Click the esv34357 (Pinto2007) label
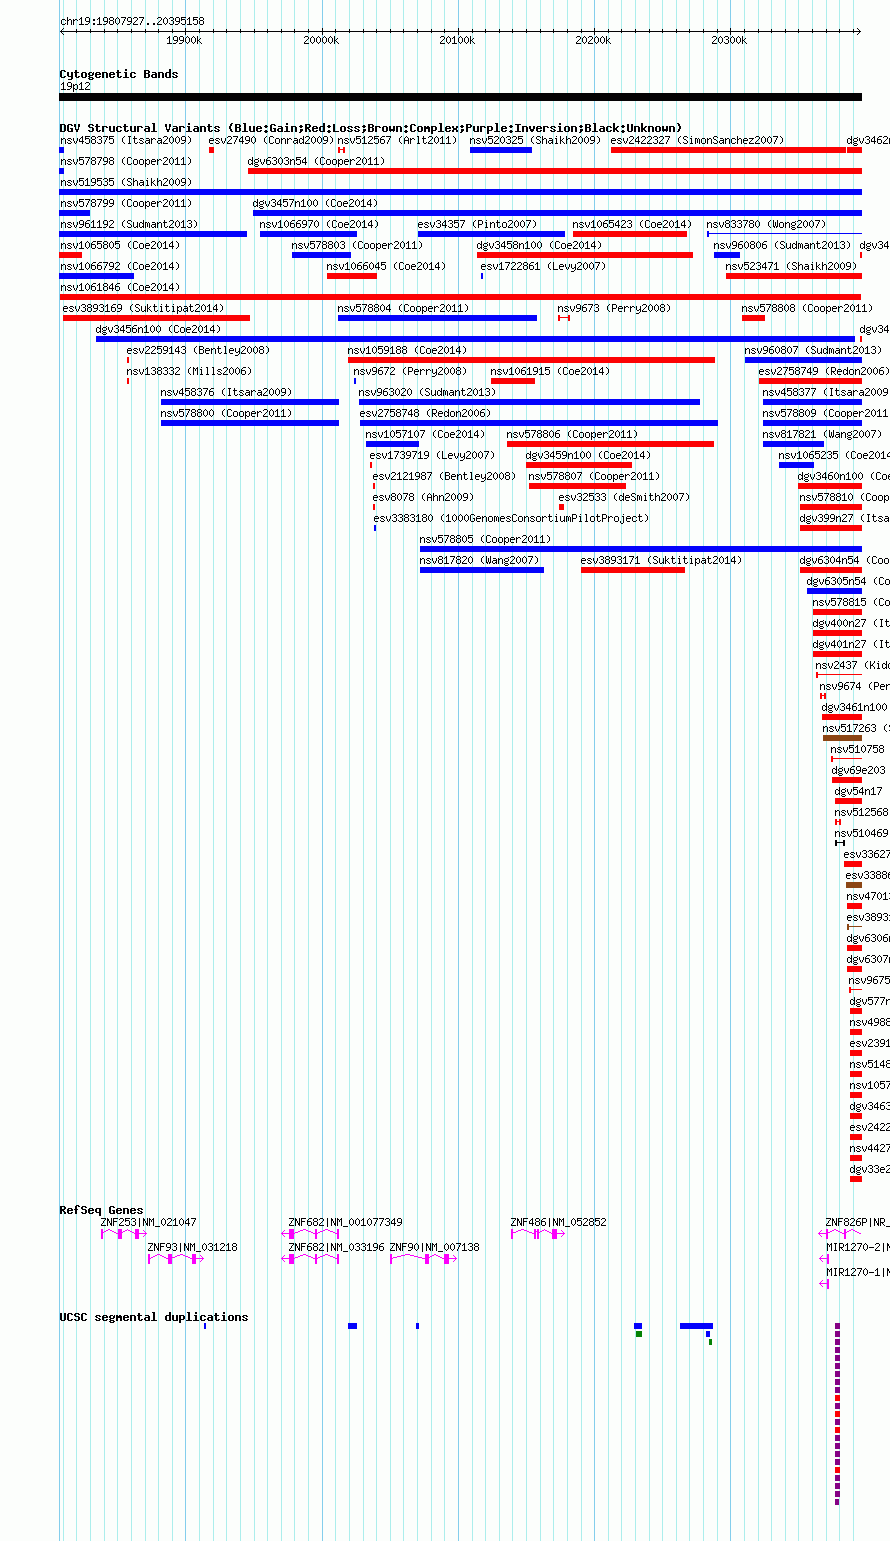 point(477,224)
